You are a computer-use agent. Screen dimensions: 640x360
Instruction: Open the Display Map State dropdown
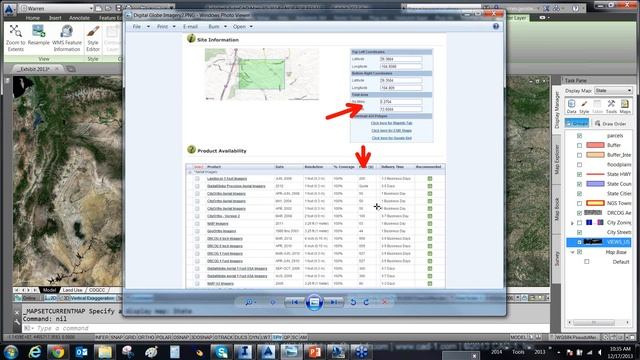613,90
